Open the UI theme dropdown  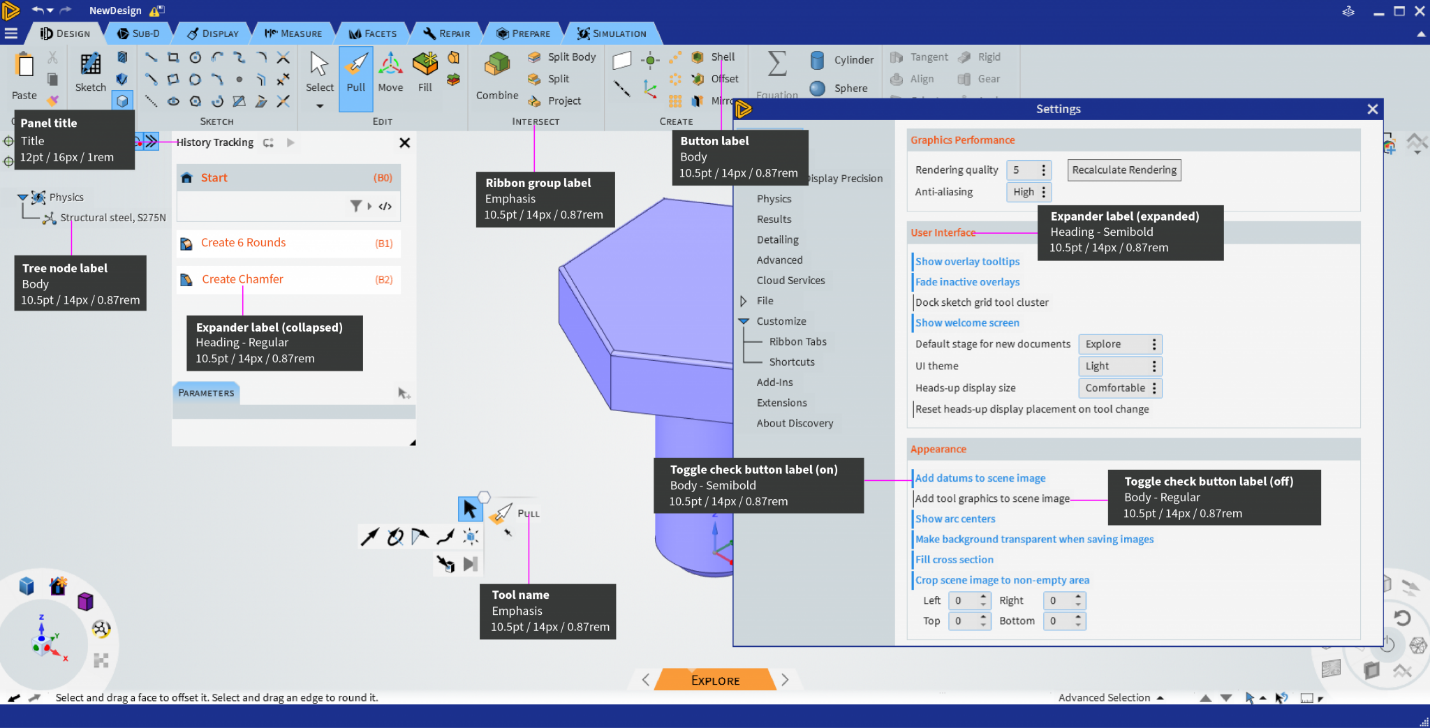pyautogui.click(x=1120, y=366)
